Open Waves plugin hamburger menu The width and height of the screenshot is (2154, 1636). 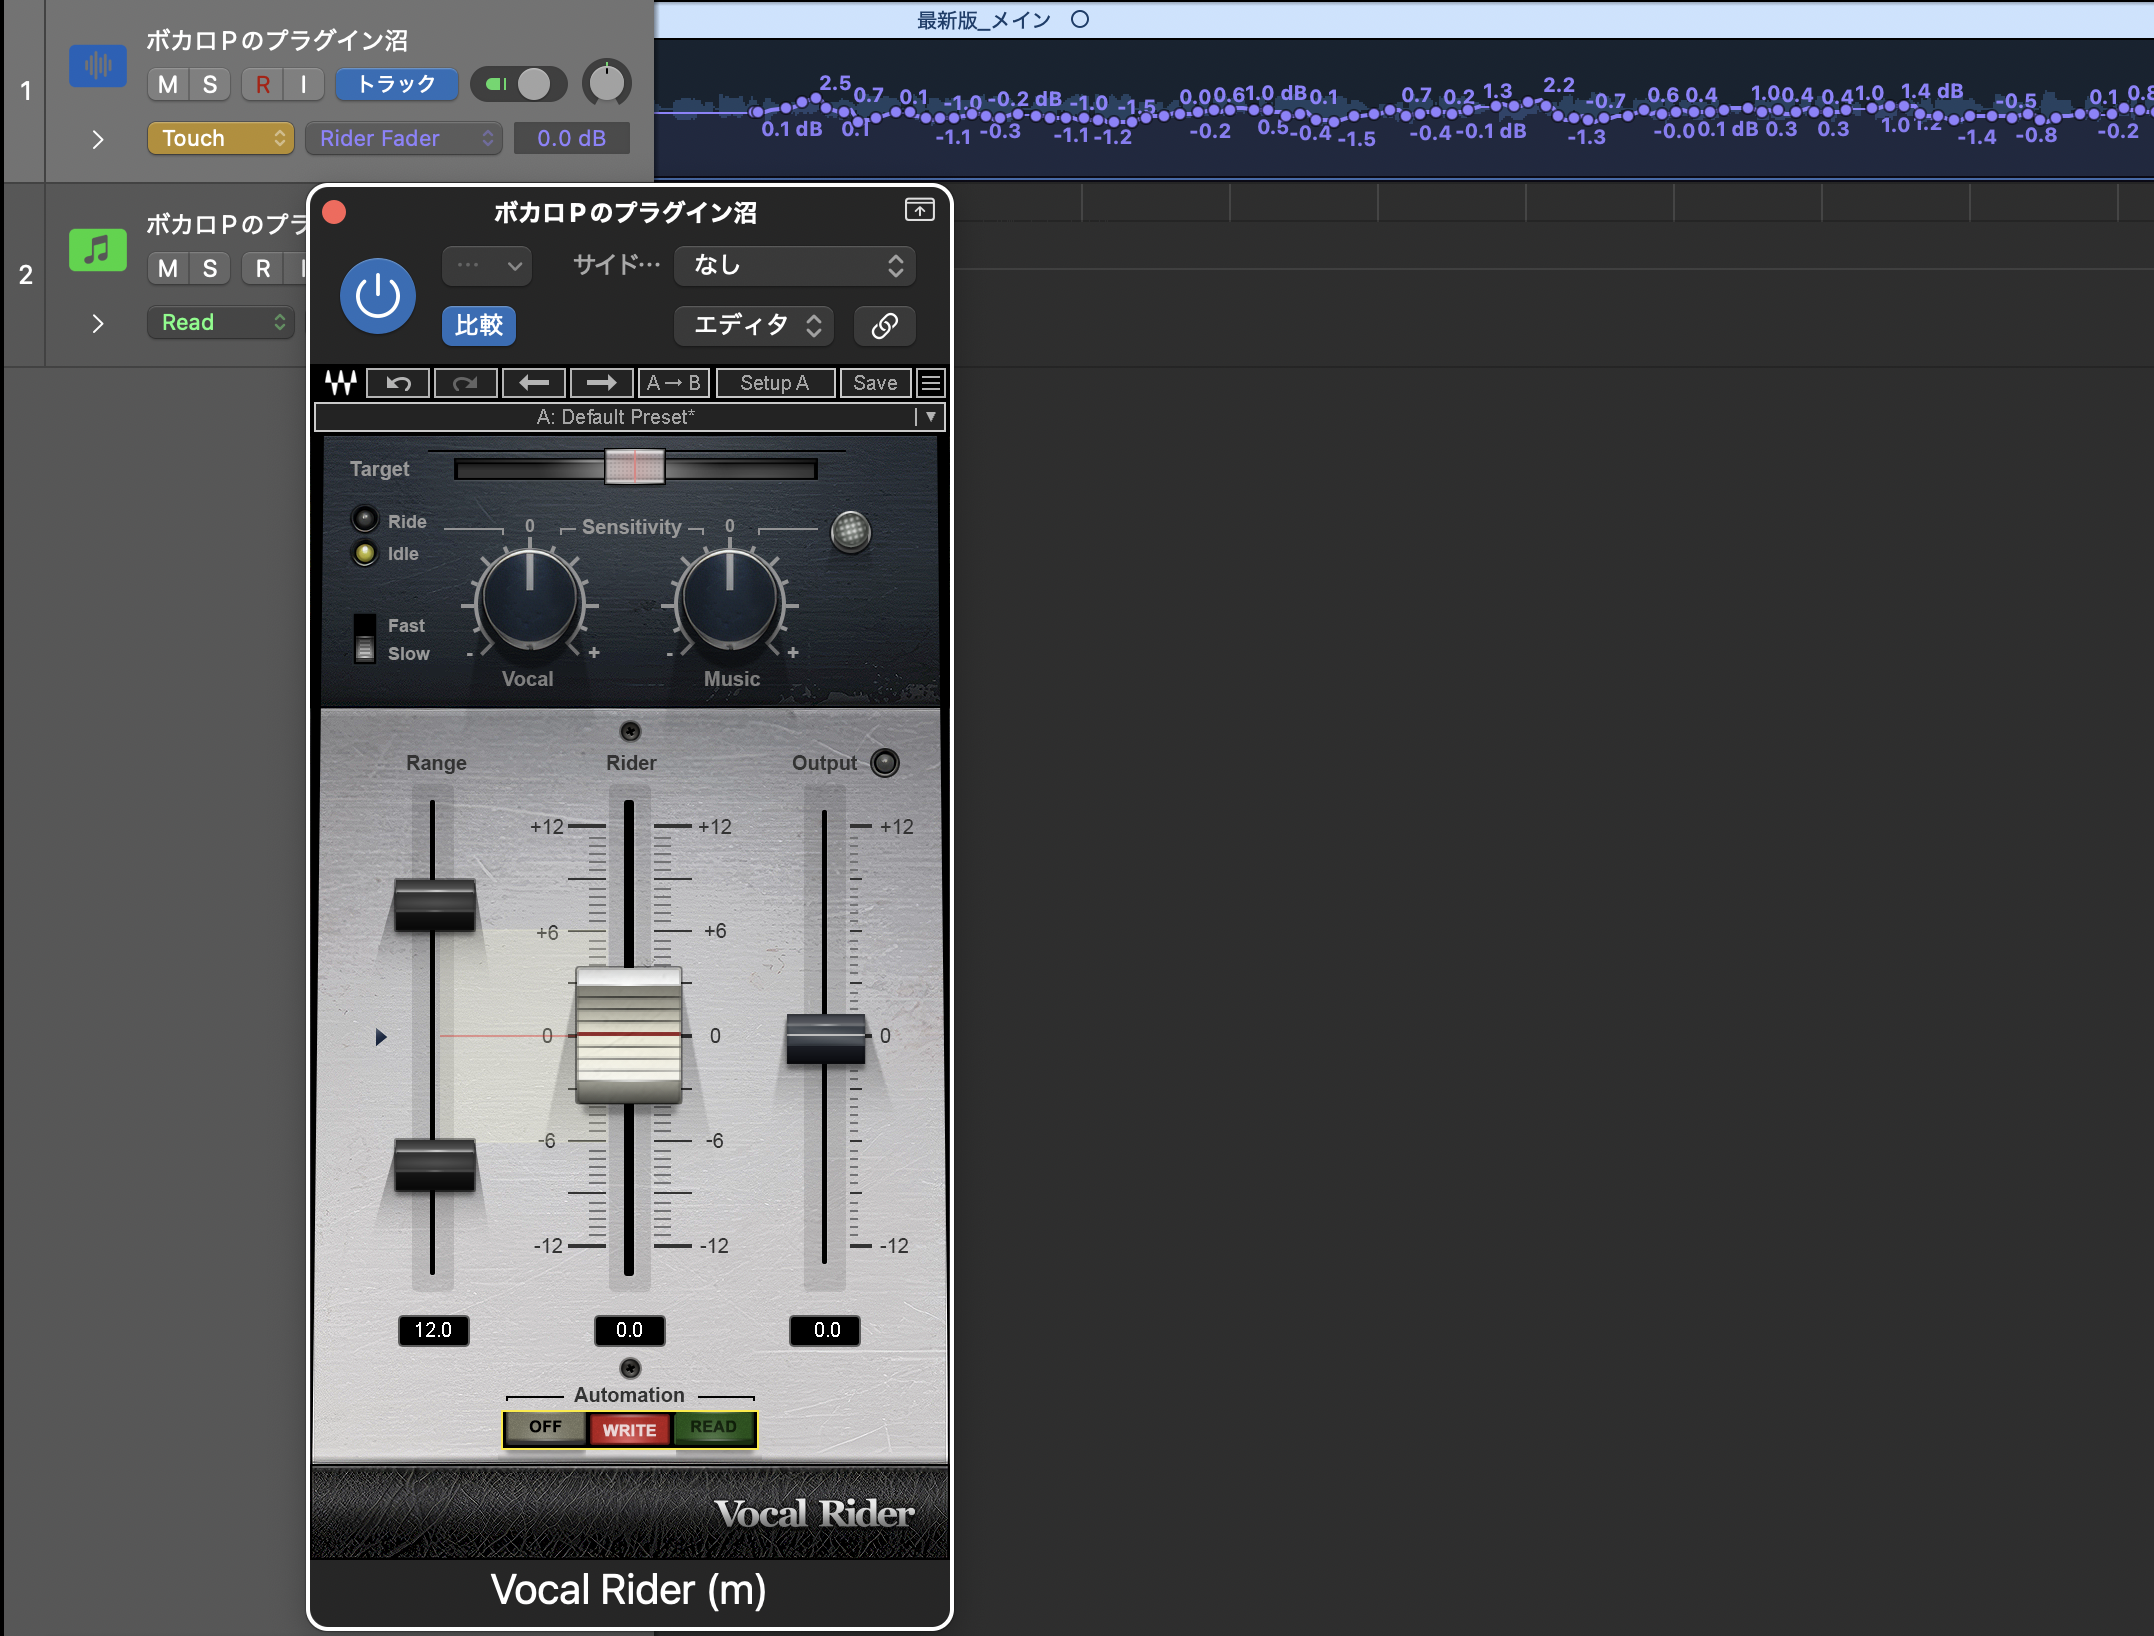931,383
